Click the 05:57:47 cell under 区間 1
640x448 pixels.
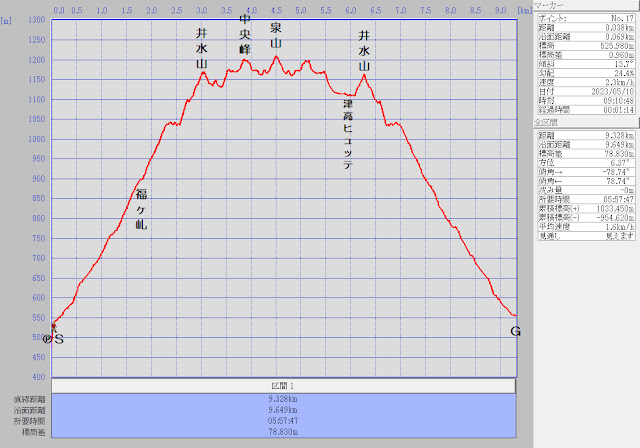point(283,421)
